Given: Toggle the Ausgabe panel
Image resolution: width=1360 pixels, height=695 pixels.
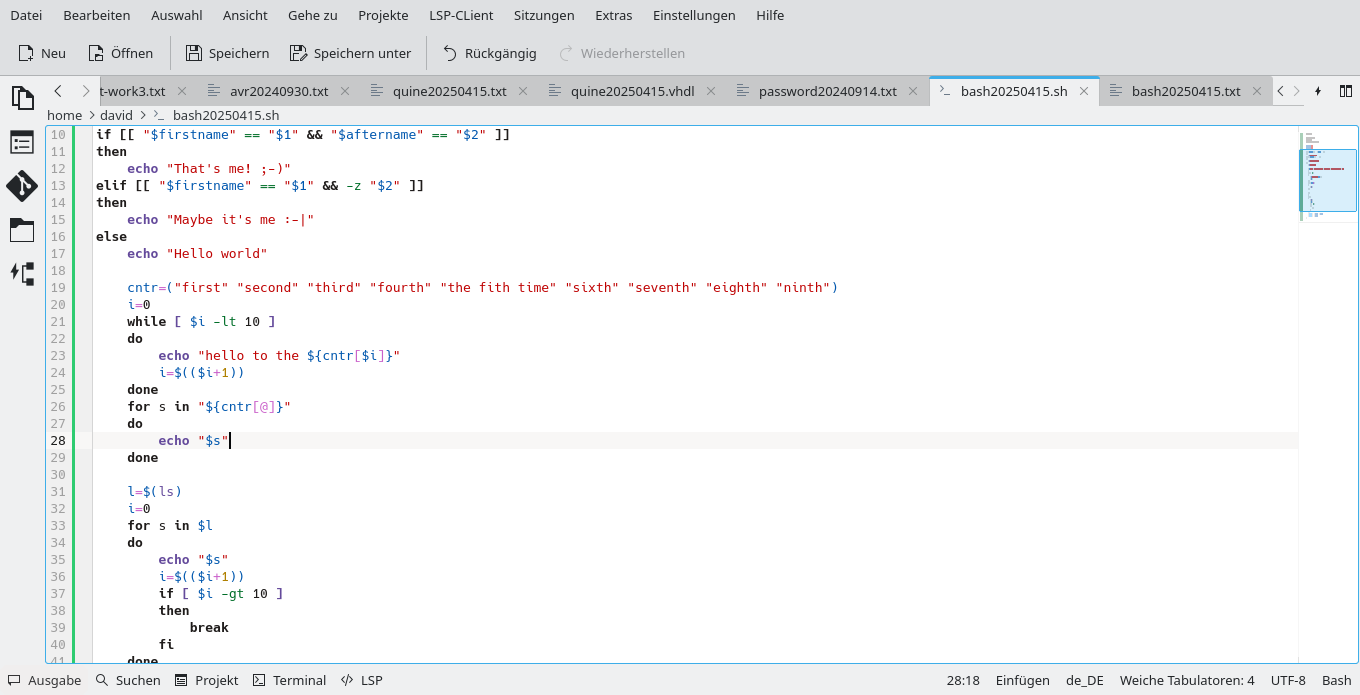Looking at the screenshot, I should pos(44,680).
